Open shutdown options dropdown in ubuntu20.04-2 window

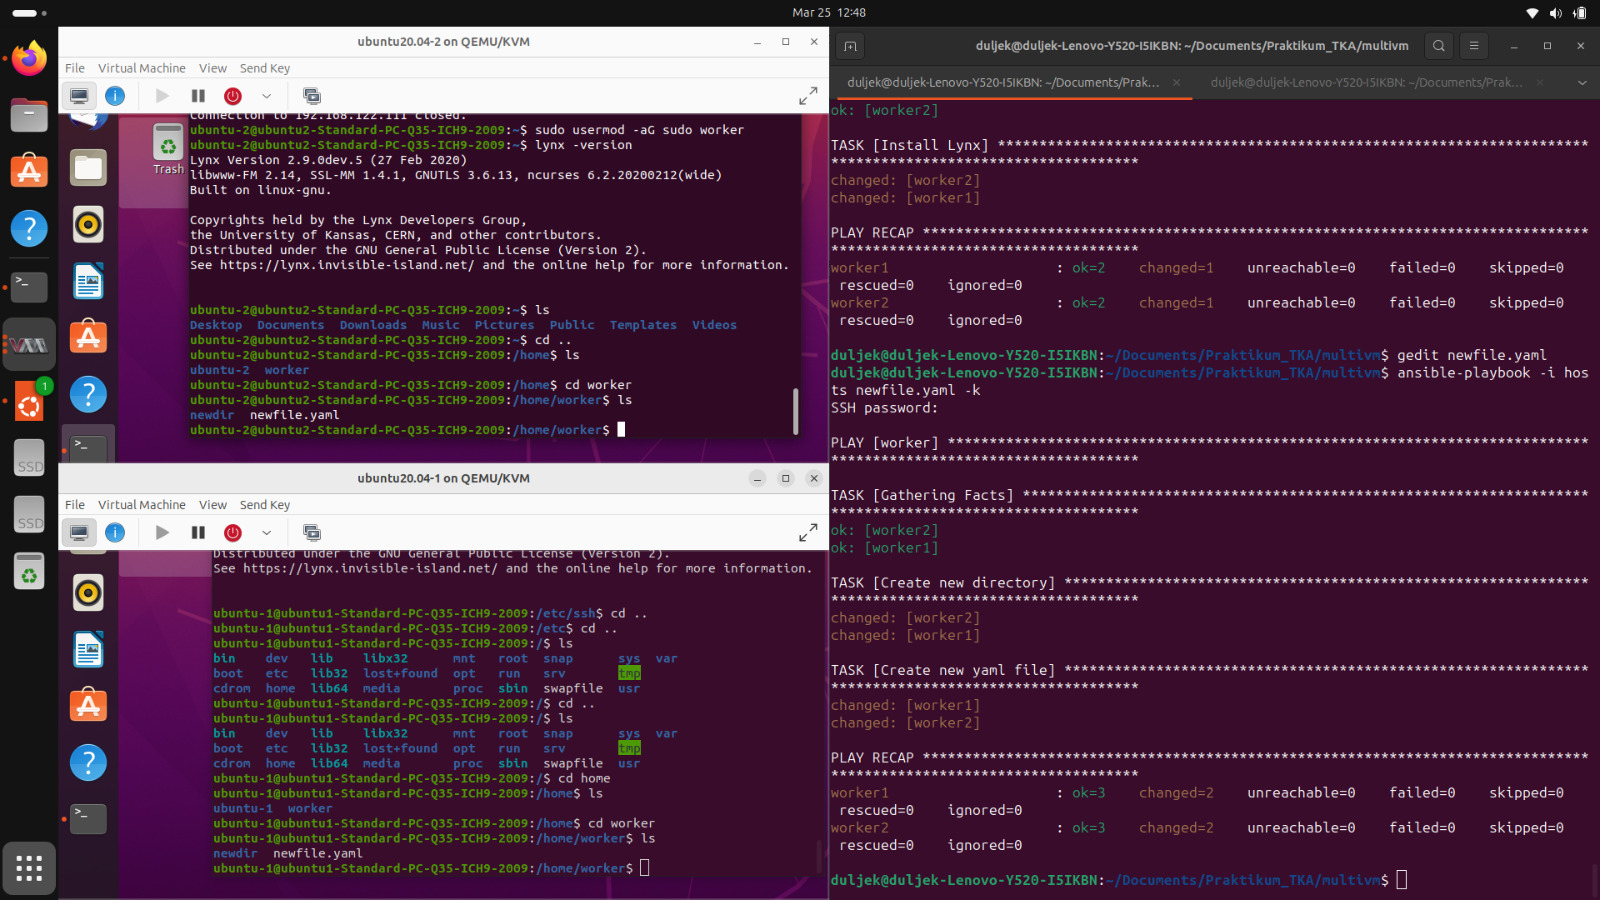coord(266,96)
